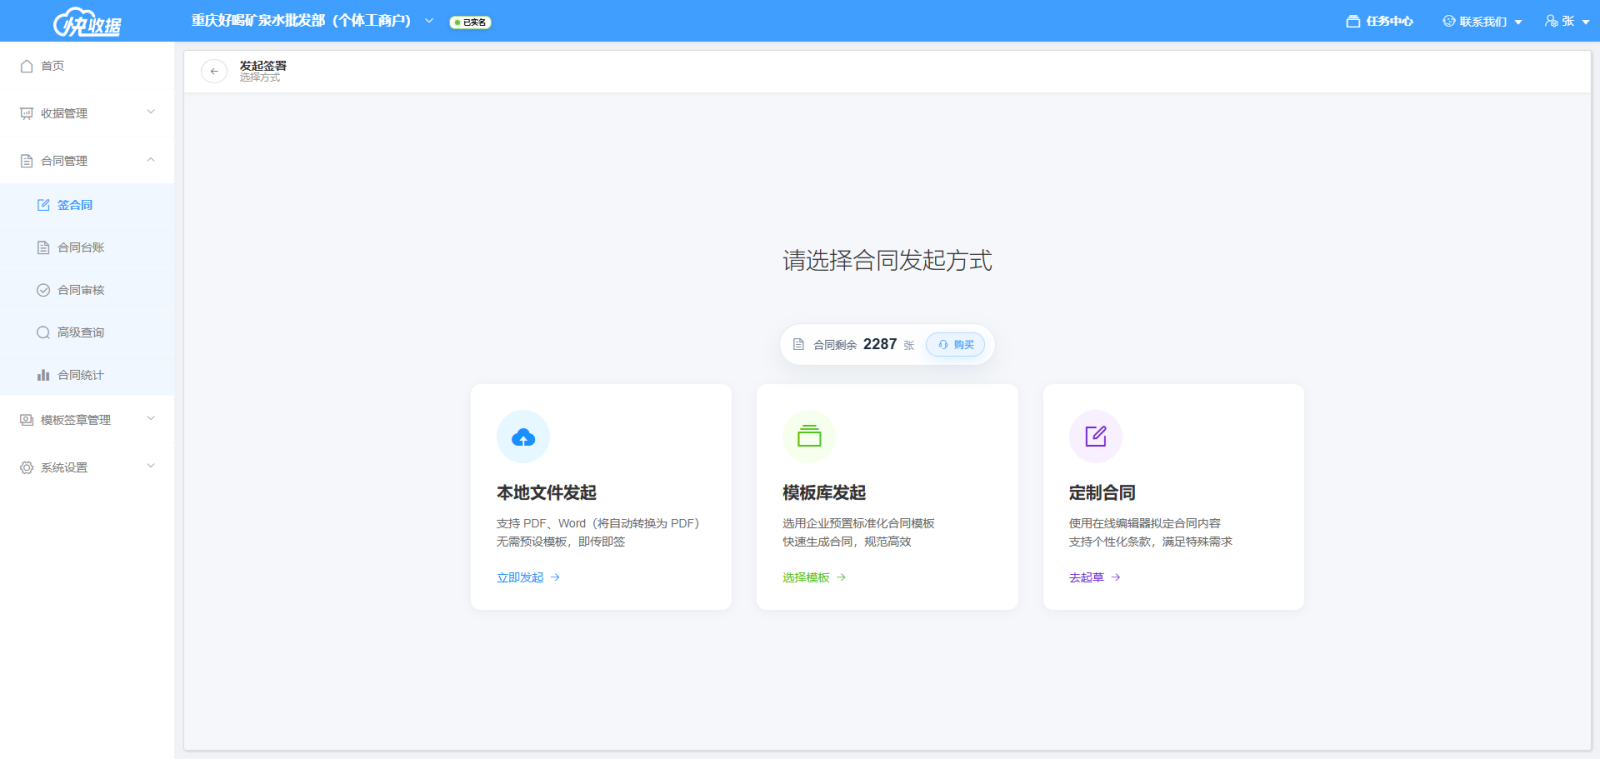Click the green template library icon
The image size is (1600, 759).
click(x=809, y=437)
